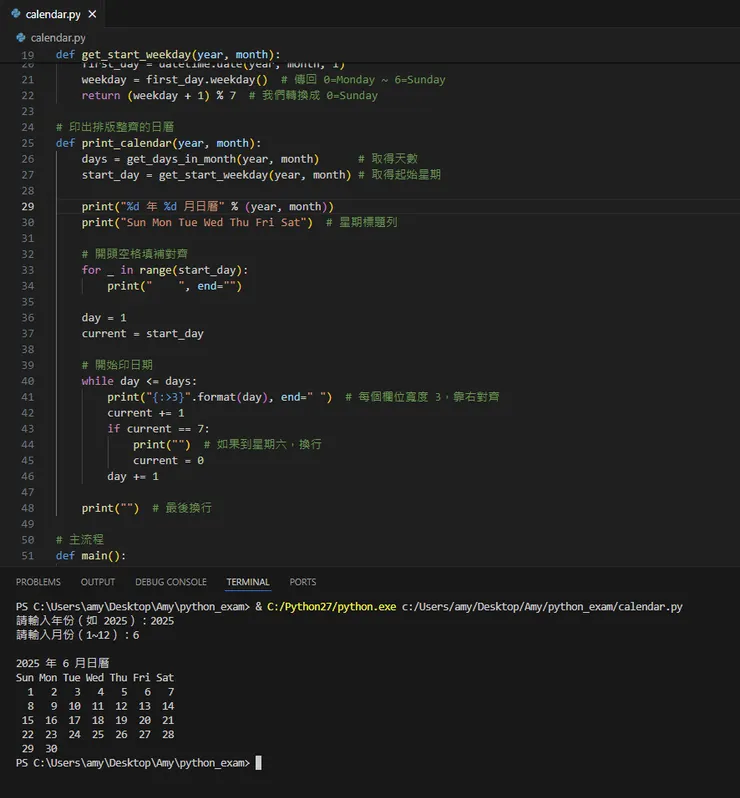Image resolution: width=740 pixels, height=798 pixels.
Task: Click the Python icon in the breadcrumb
Action: click(20, 38)
